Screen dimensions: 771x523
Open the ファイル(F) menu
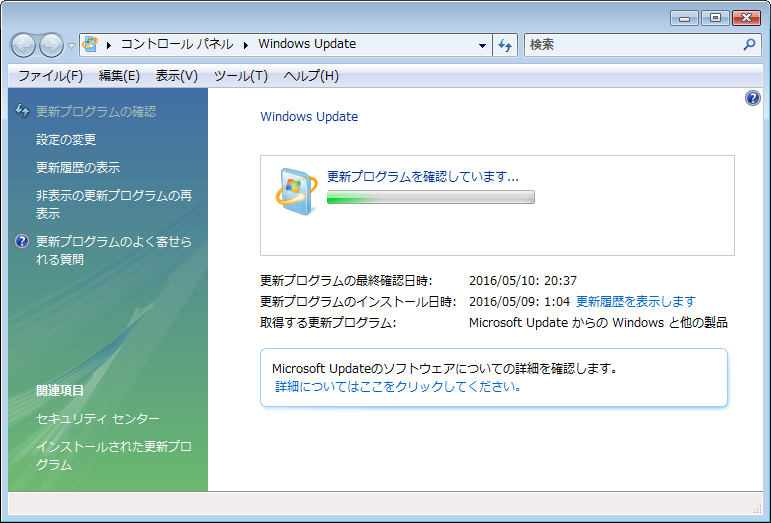tap(50, 76)
